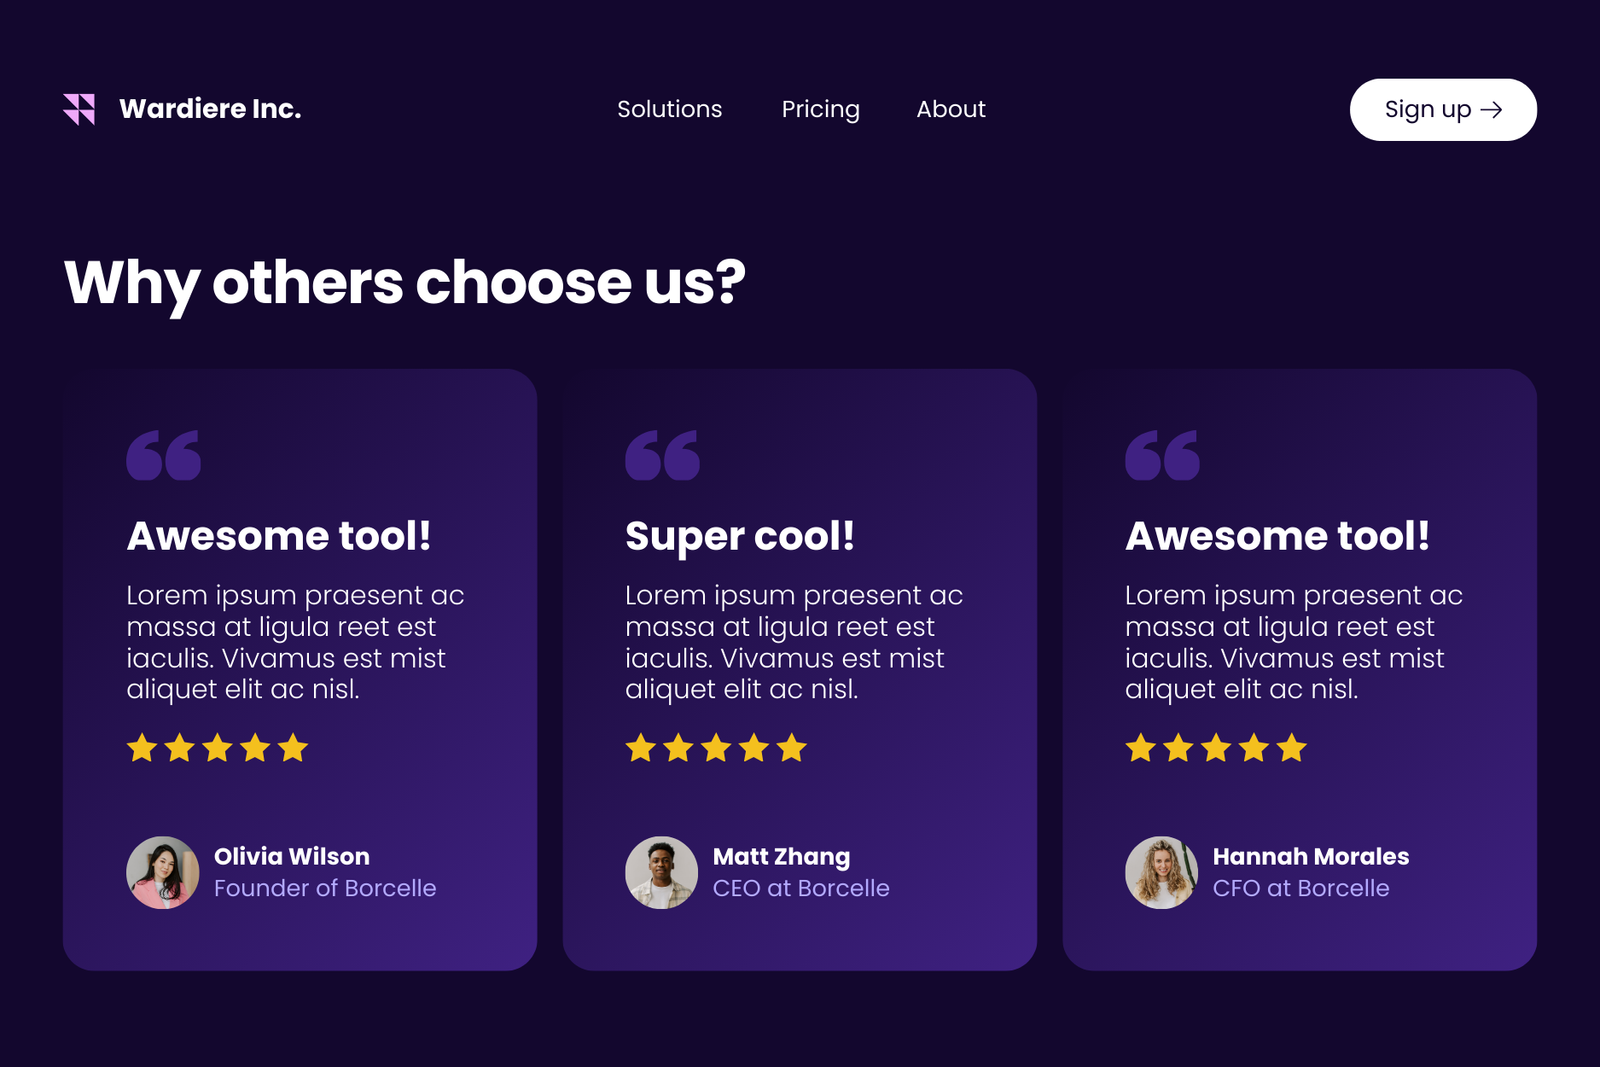The image size is (1600, 1067).
Task: Click the star rating in Matt Zhang's card
Action: [716, 748]
